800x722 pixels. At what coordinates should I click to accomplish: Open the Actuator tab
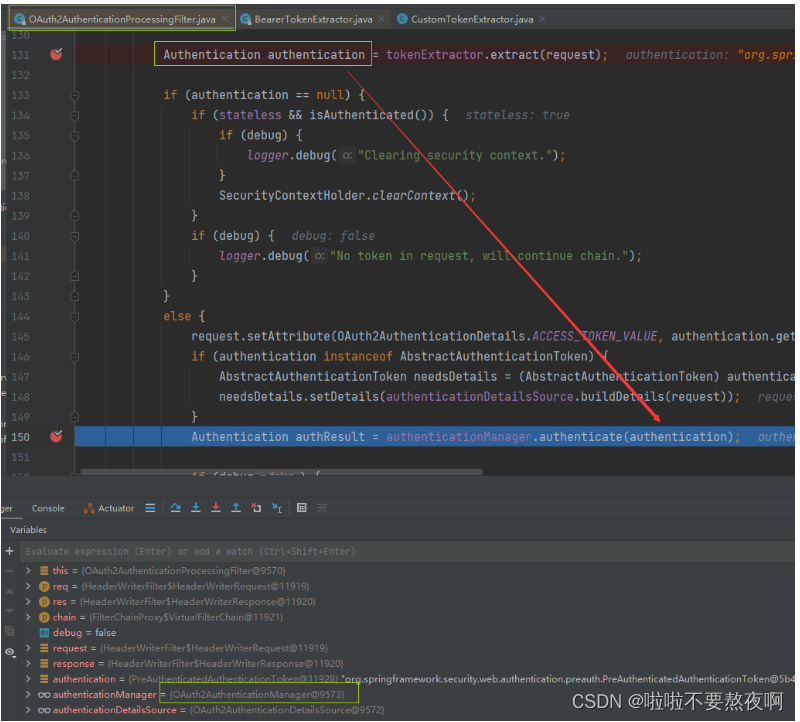(x=109, y=508)
